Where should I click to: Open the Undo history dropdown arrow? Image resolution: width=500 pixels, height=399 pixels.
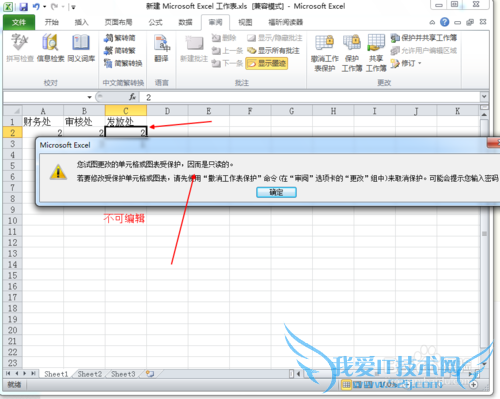pos(44,6)
